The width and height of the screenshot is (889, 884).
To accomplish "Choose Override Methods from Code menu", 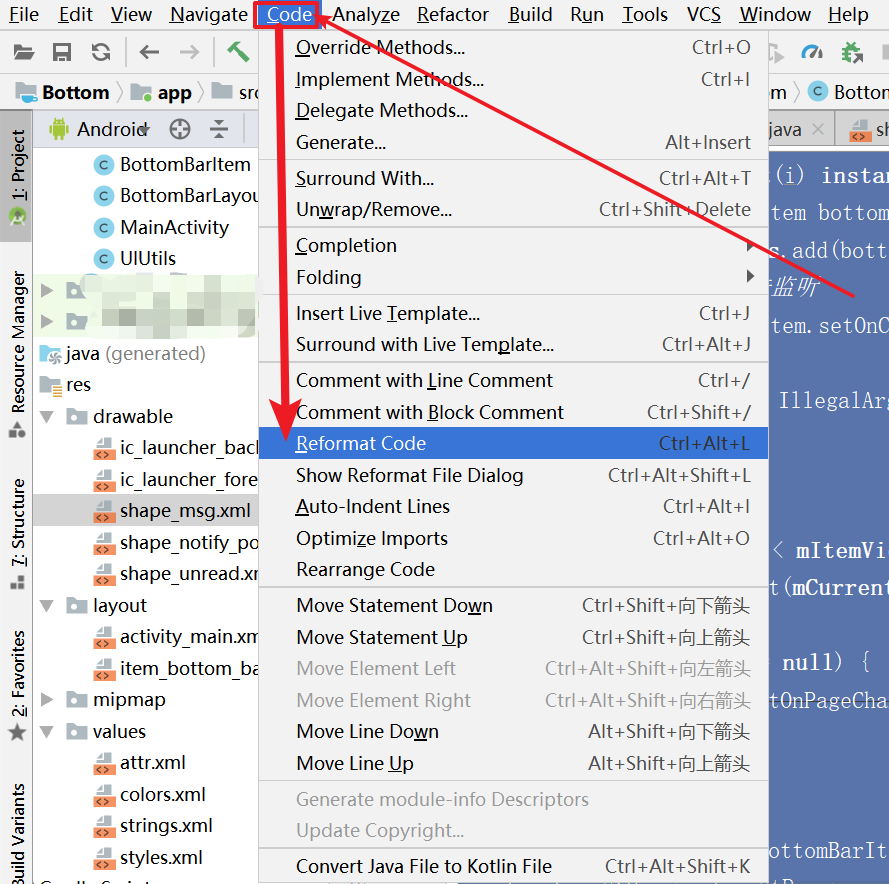I will click(x=514, y=48).
